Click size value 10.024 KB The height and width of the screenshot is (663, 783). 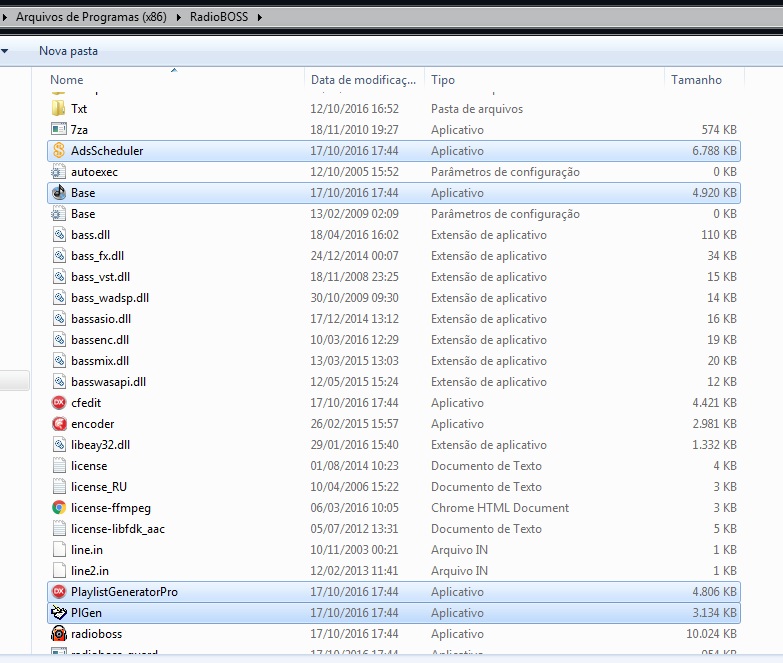(711, 634)
